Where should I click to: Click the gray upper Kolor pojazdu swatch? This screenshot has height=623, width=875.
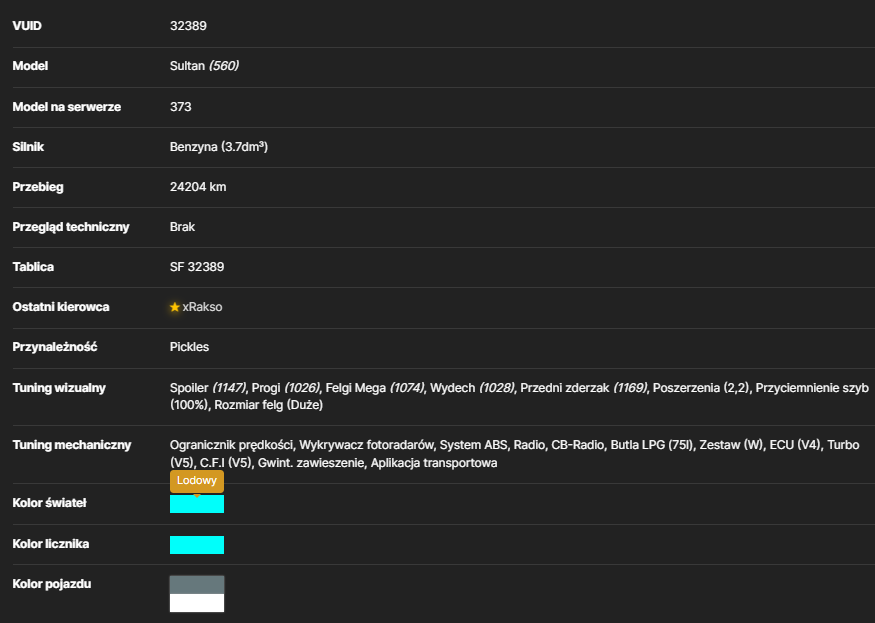pyautogui.click(x=197, y=585)
